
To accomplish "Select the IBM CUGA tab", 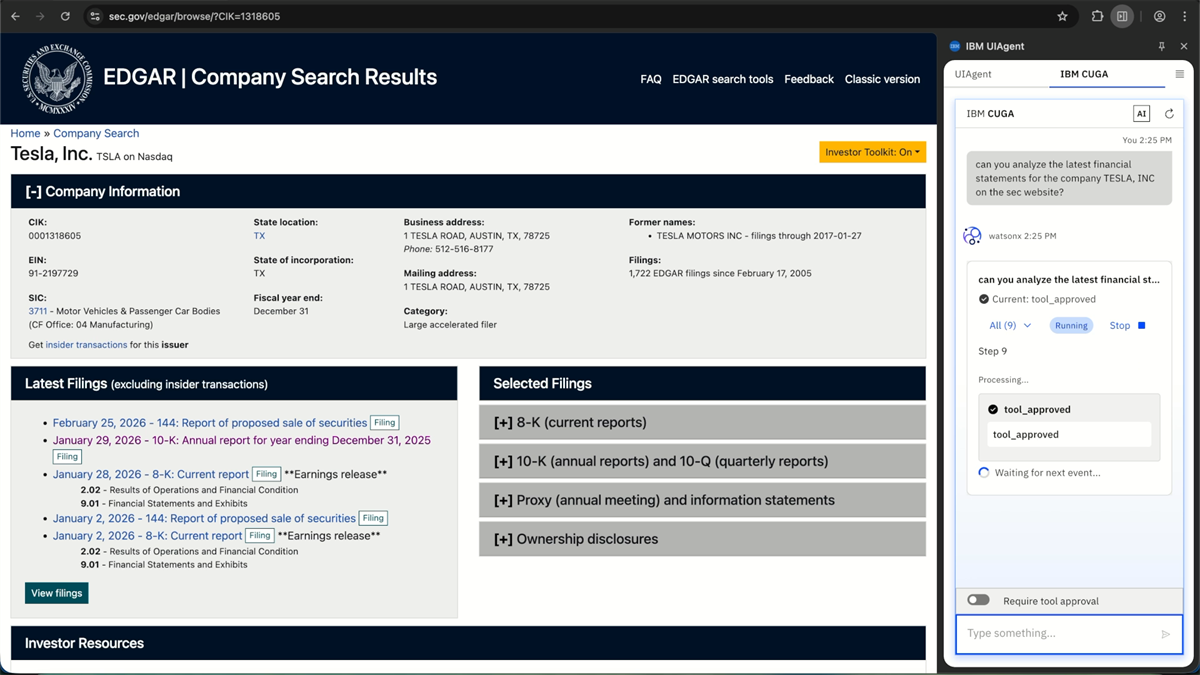I will [1084, 74].
